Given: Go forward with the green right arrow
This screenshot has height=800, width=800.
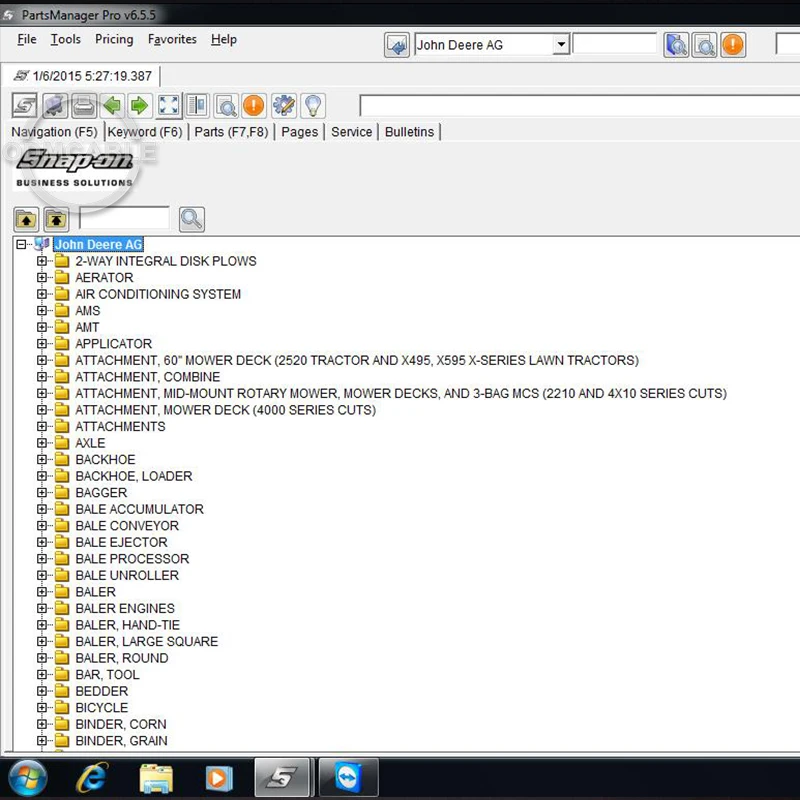Looking at the screenshot, I should (x=139, y=106).
